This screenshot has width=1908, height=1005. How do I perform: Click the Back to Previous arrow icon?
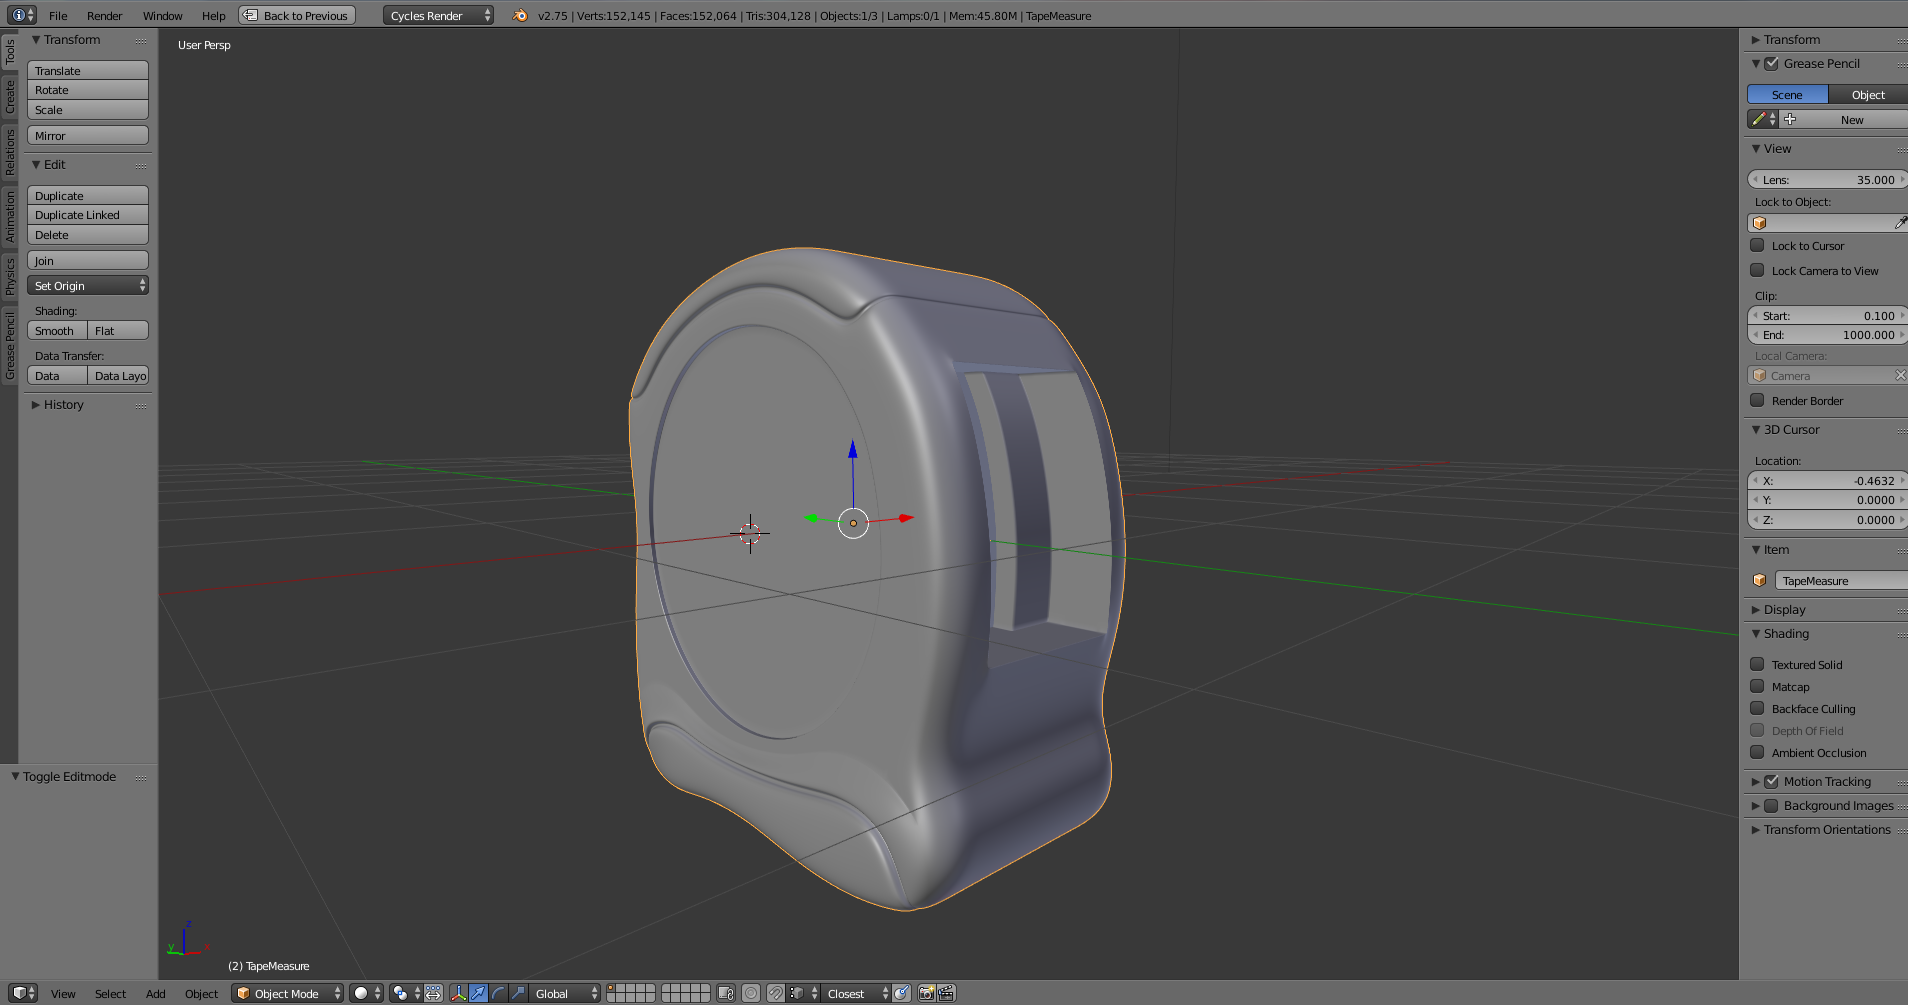[x=251, y=15]
